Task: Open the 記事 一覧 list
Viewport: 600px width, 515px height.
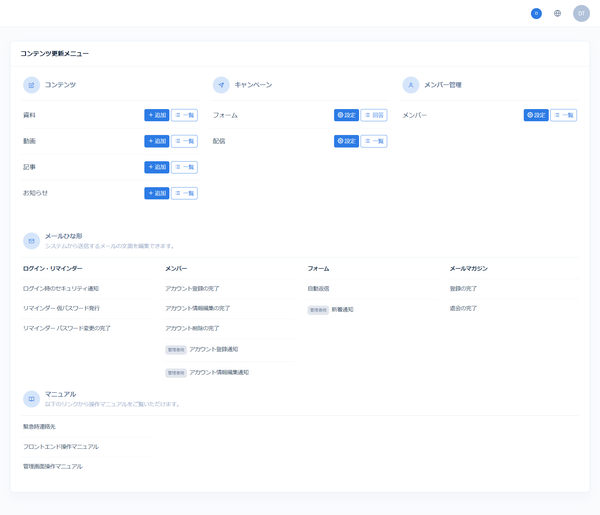Action: point(184,167)
